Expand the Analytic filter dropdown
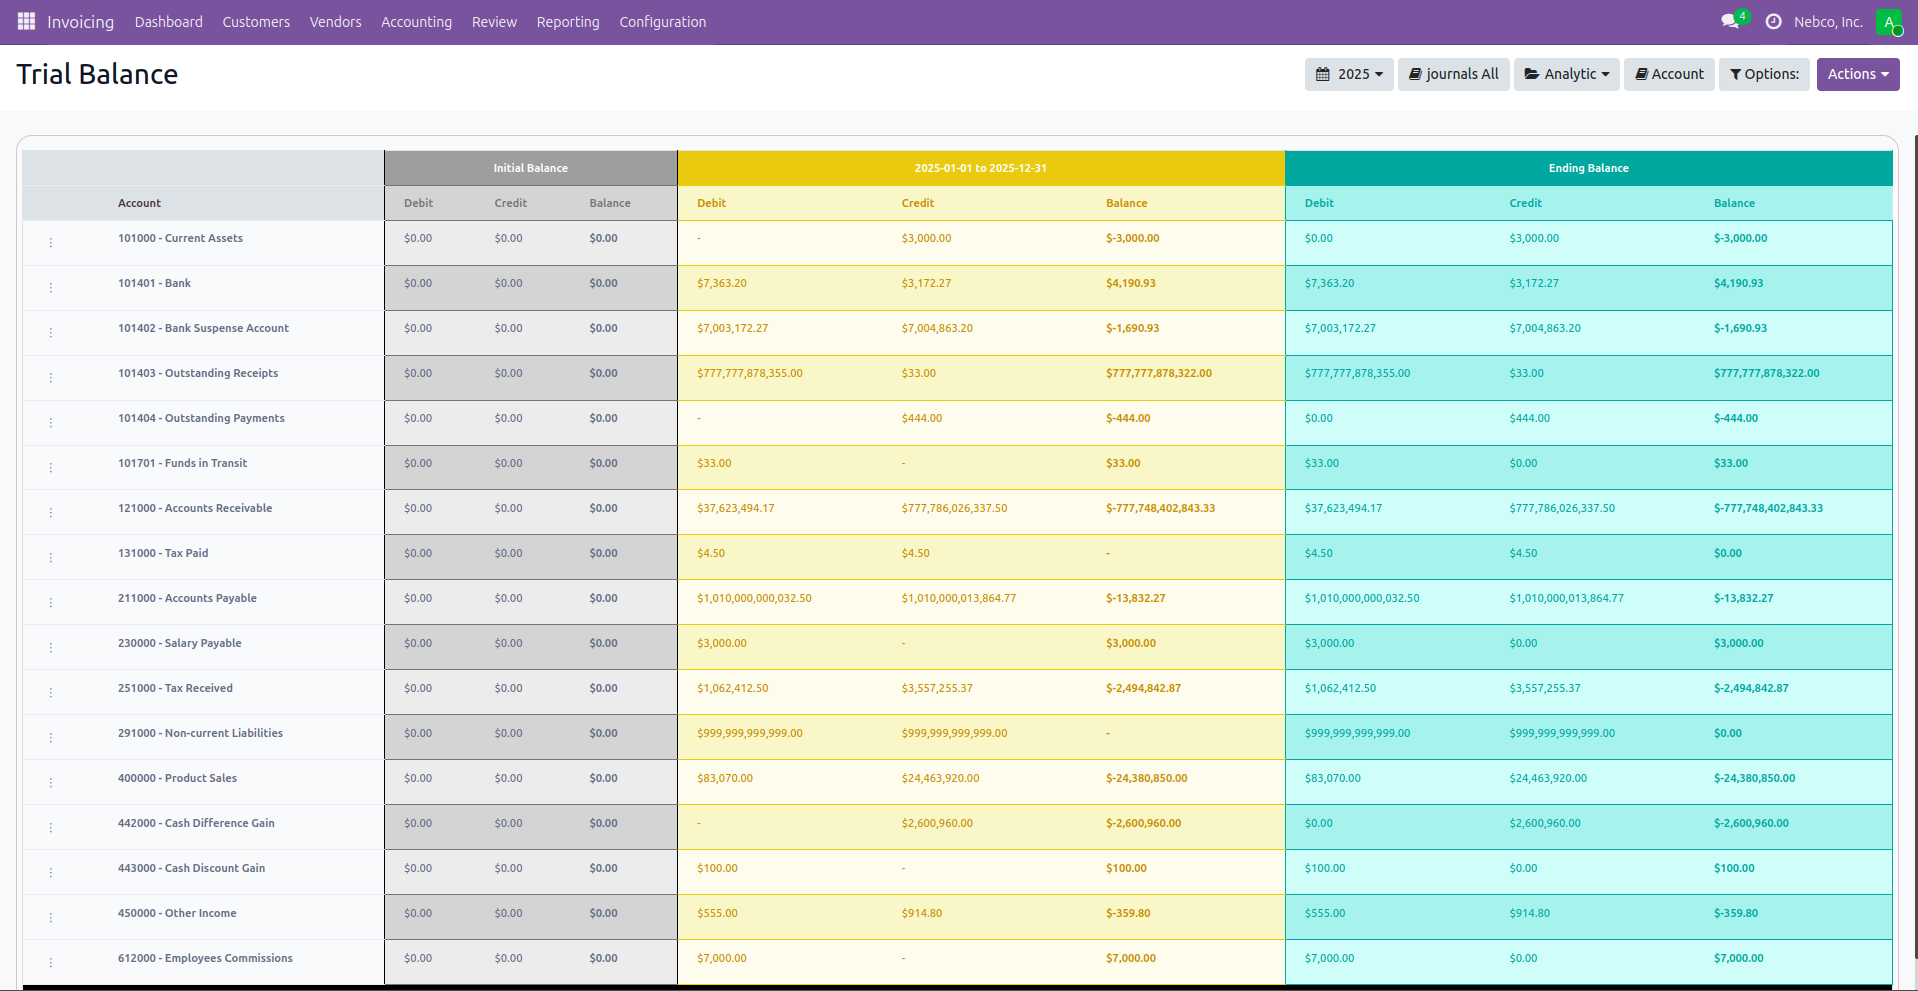This screenshot has height=991, width=1918. click(x=1566, y=74)
